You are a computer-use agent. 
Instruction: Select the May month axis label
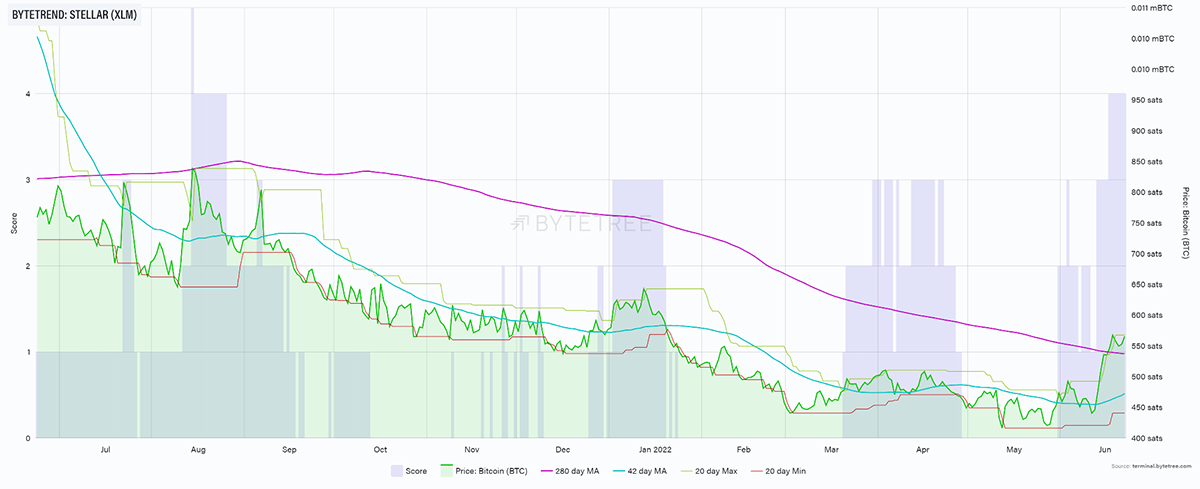tap(1012, 451)
